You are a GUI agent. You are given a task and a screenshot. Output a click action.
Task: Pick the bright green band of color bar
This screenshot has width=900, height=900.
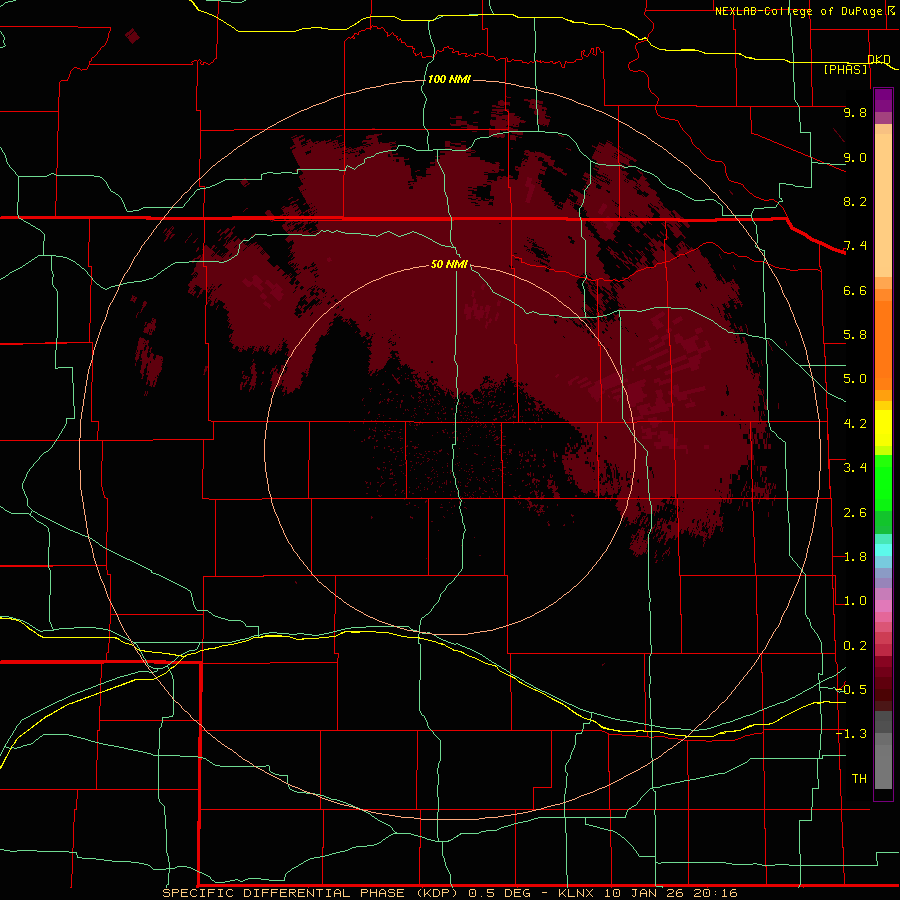click(883, 482)
